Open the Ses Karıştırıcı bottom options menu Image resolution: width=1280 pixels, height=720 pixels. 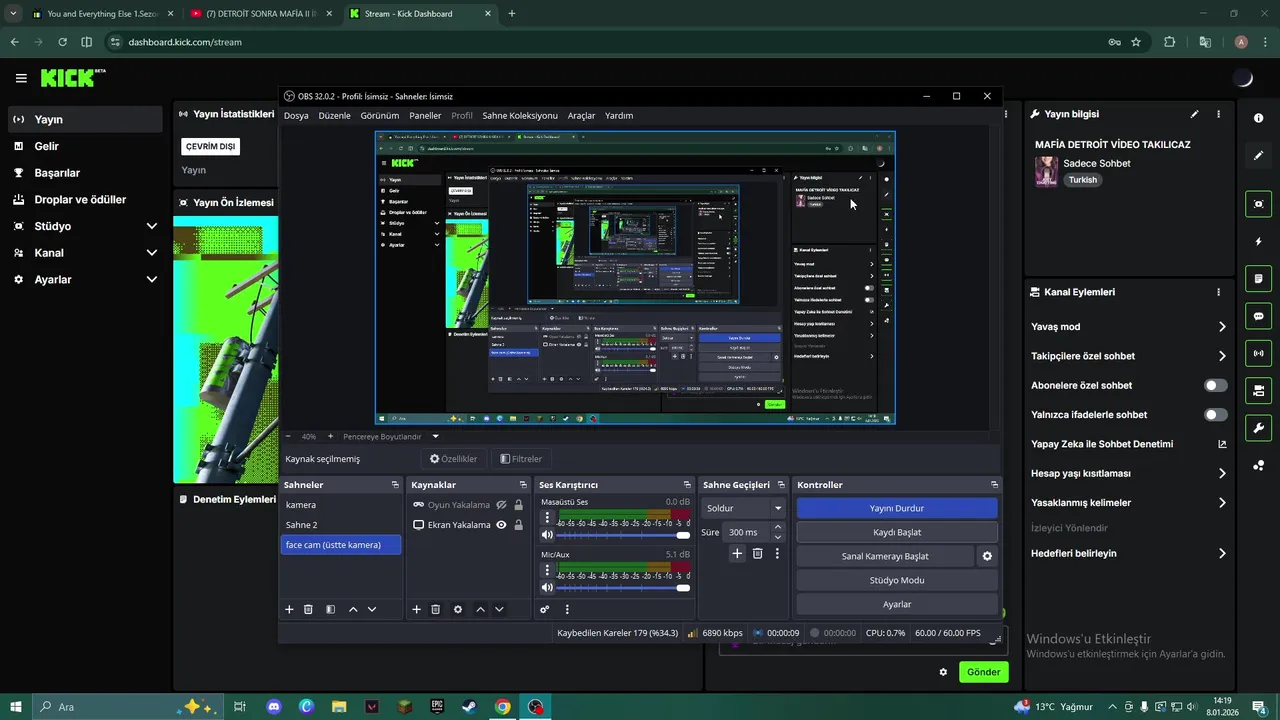coord(567,609)
